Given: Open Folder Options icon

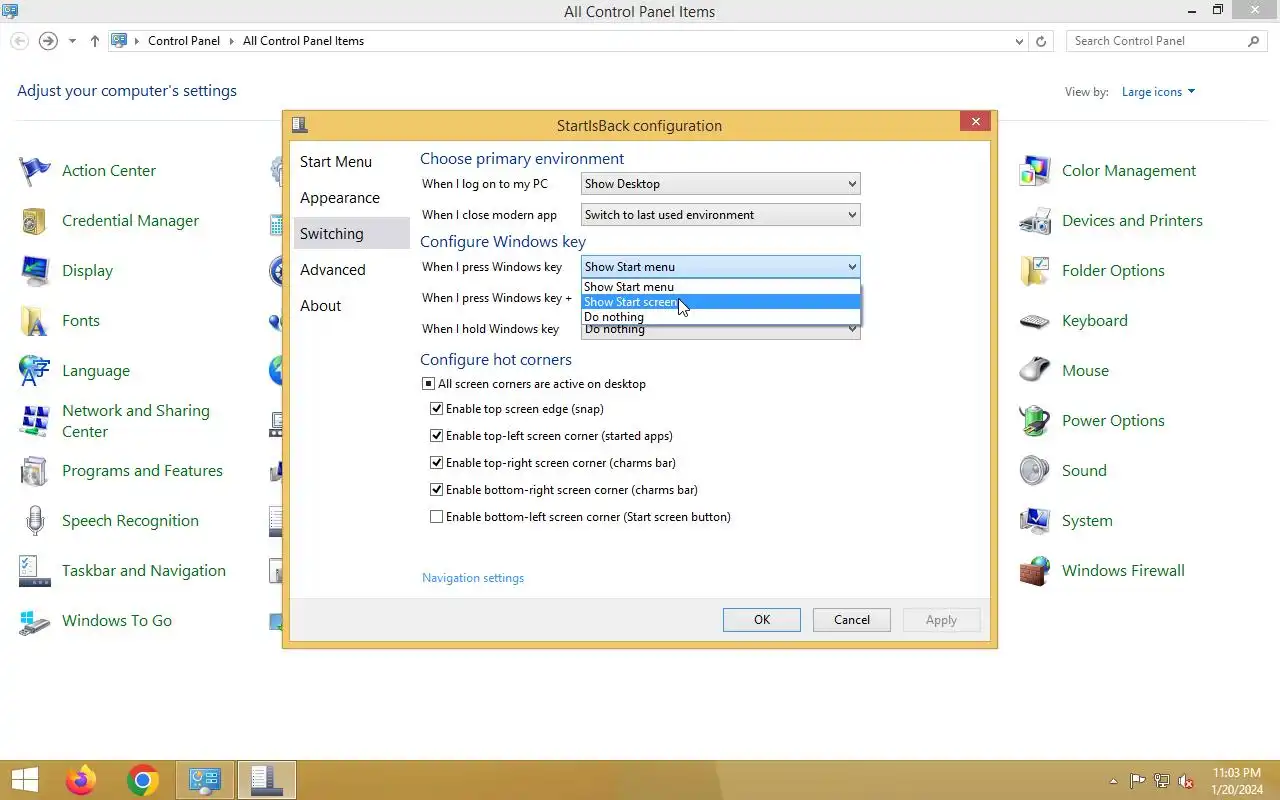Looking at the screenshot, I should click(1035, 271).
